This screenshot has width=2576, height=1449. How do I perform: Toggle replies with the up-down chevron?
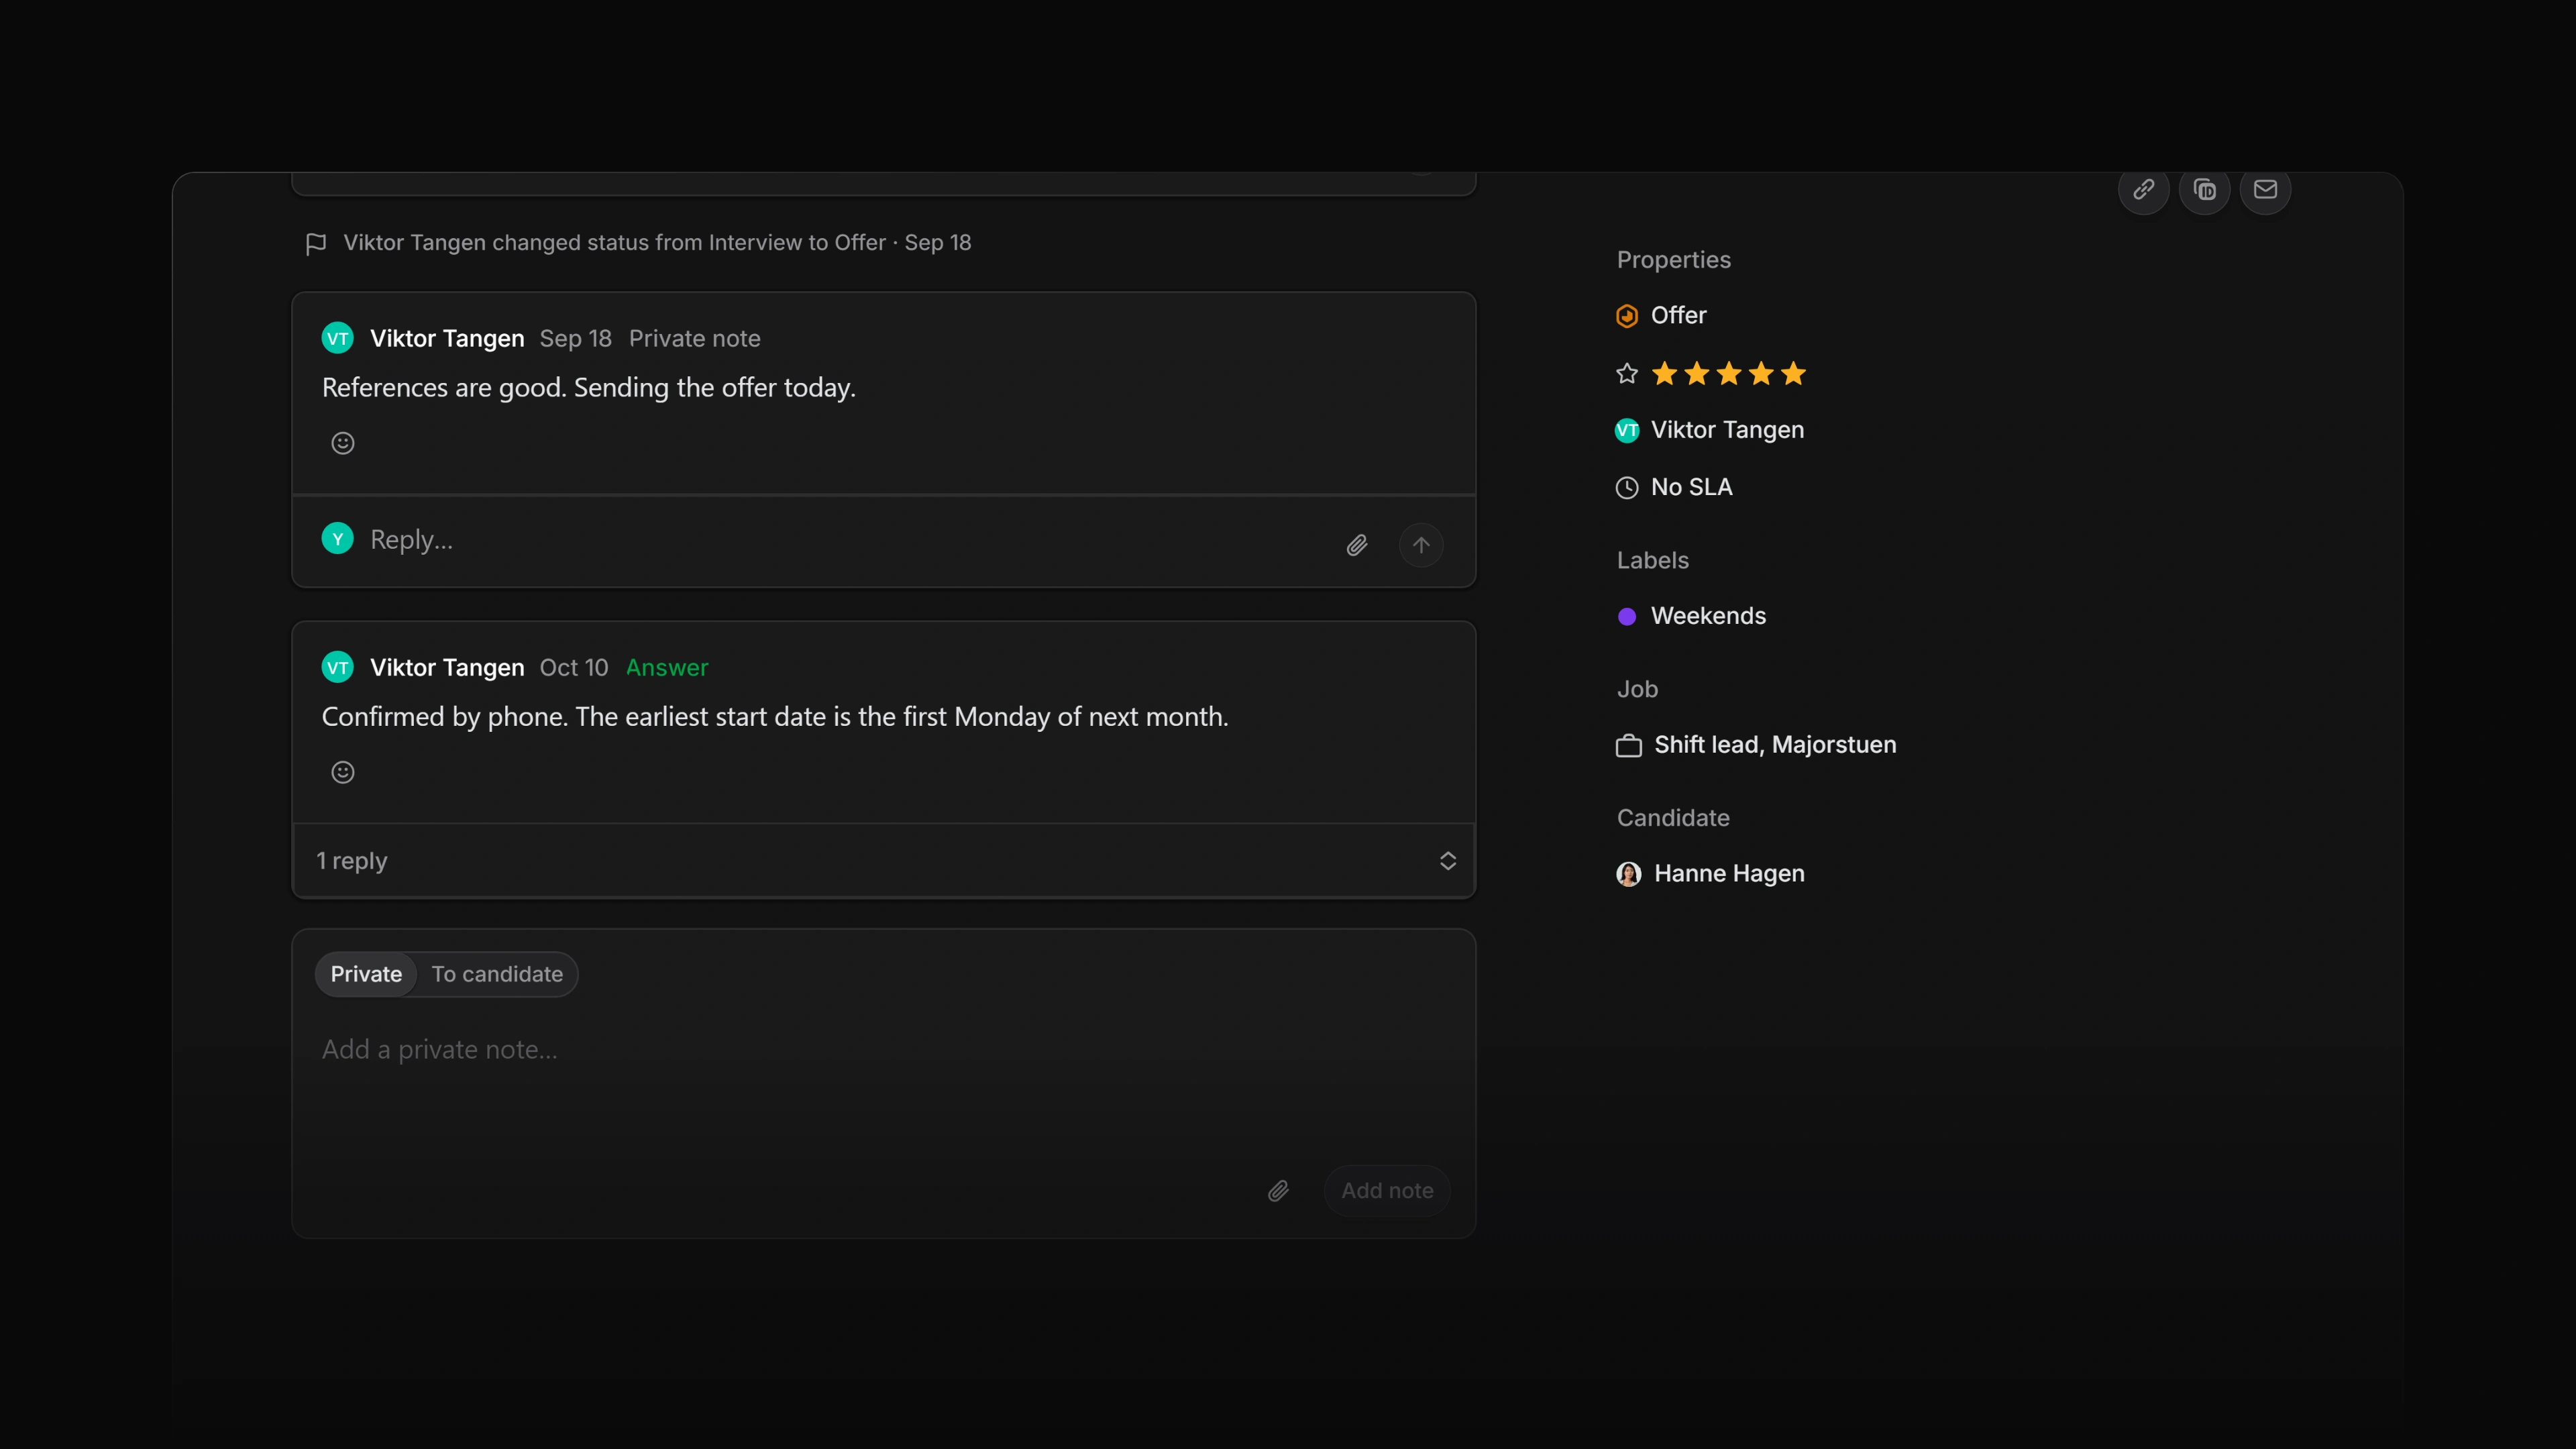tap(1448, 861)
